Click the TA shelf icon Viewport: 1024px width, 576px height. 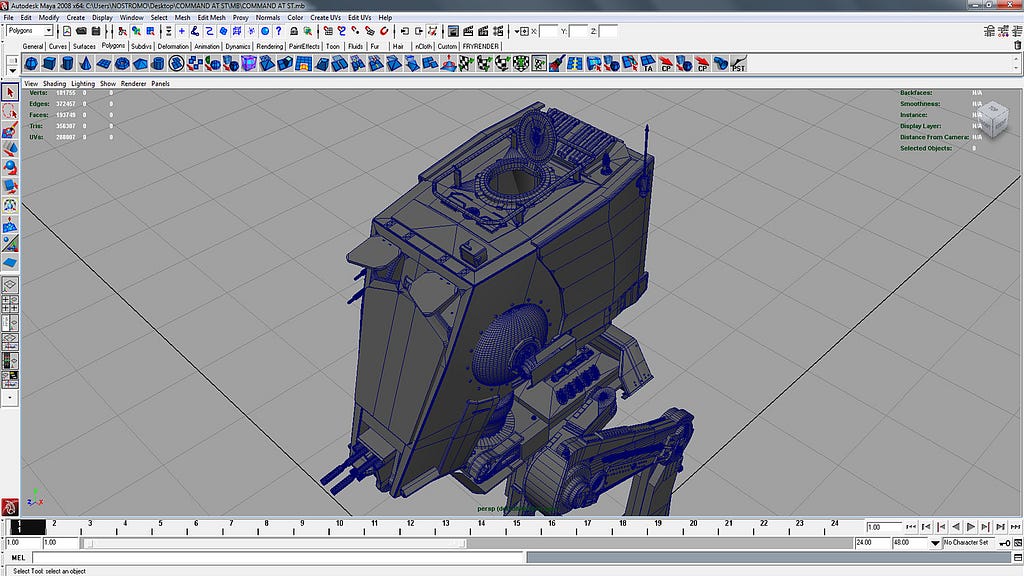pos(647,63)
